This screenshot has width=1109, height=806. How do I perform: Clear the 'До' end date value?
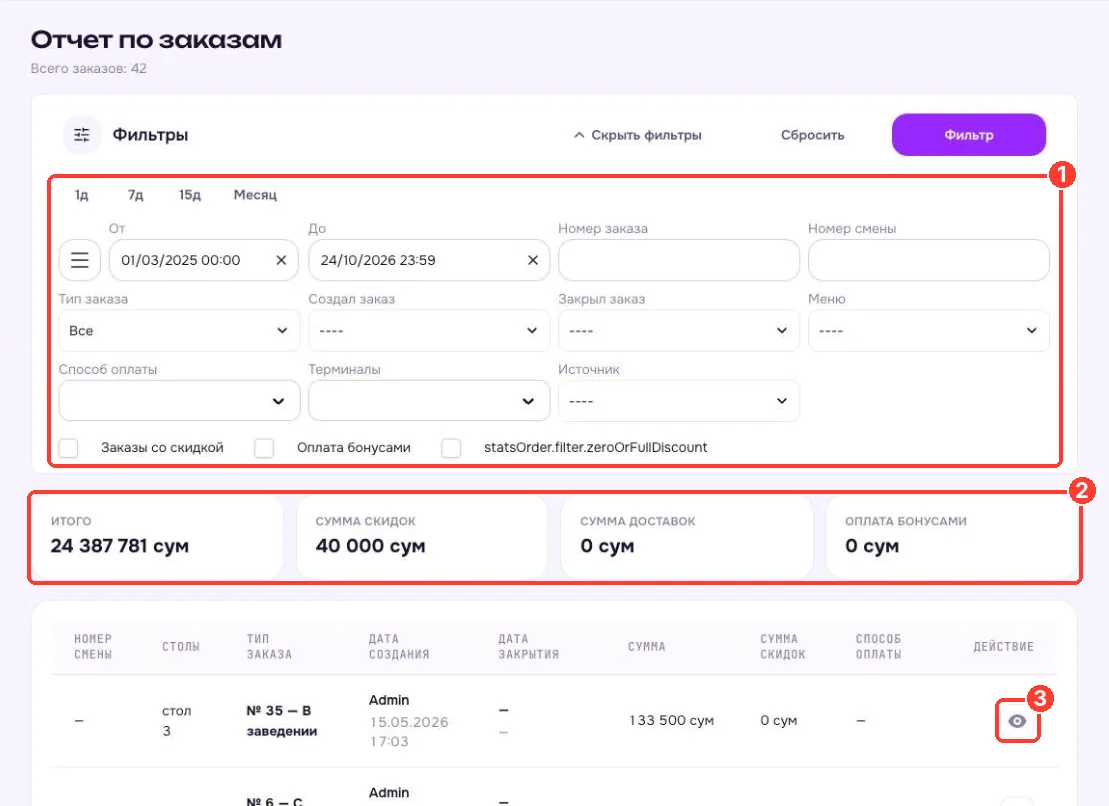click(533, 260)
